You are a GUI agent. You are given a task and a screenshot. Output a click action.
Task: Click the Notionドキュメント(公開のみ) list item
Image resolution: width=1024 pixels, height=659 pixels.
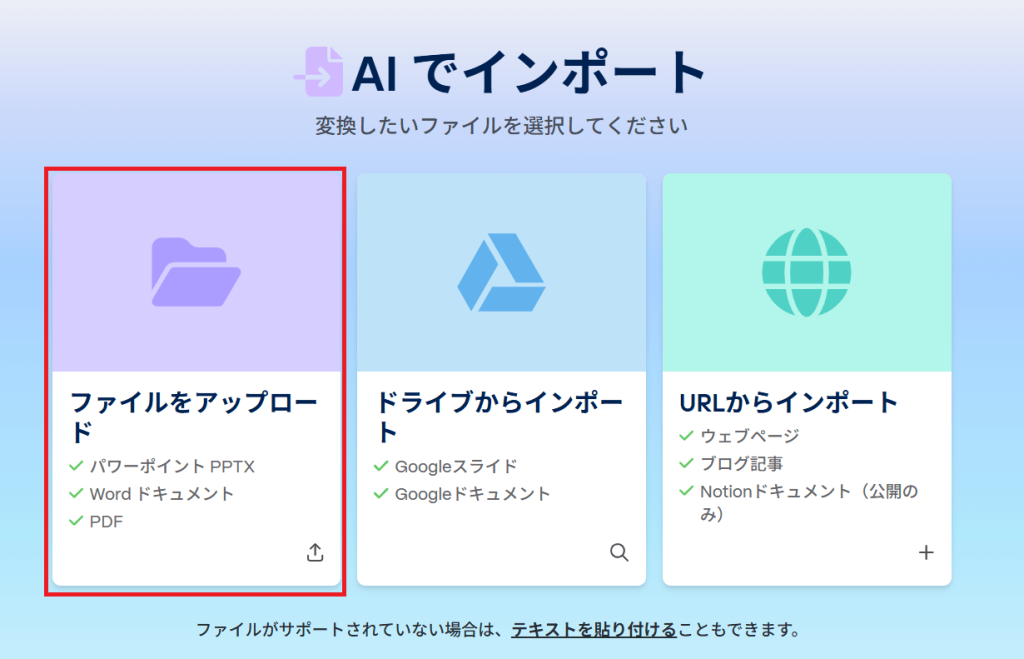pos(810,502)
